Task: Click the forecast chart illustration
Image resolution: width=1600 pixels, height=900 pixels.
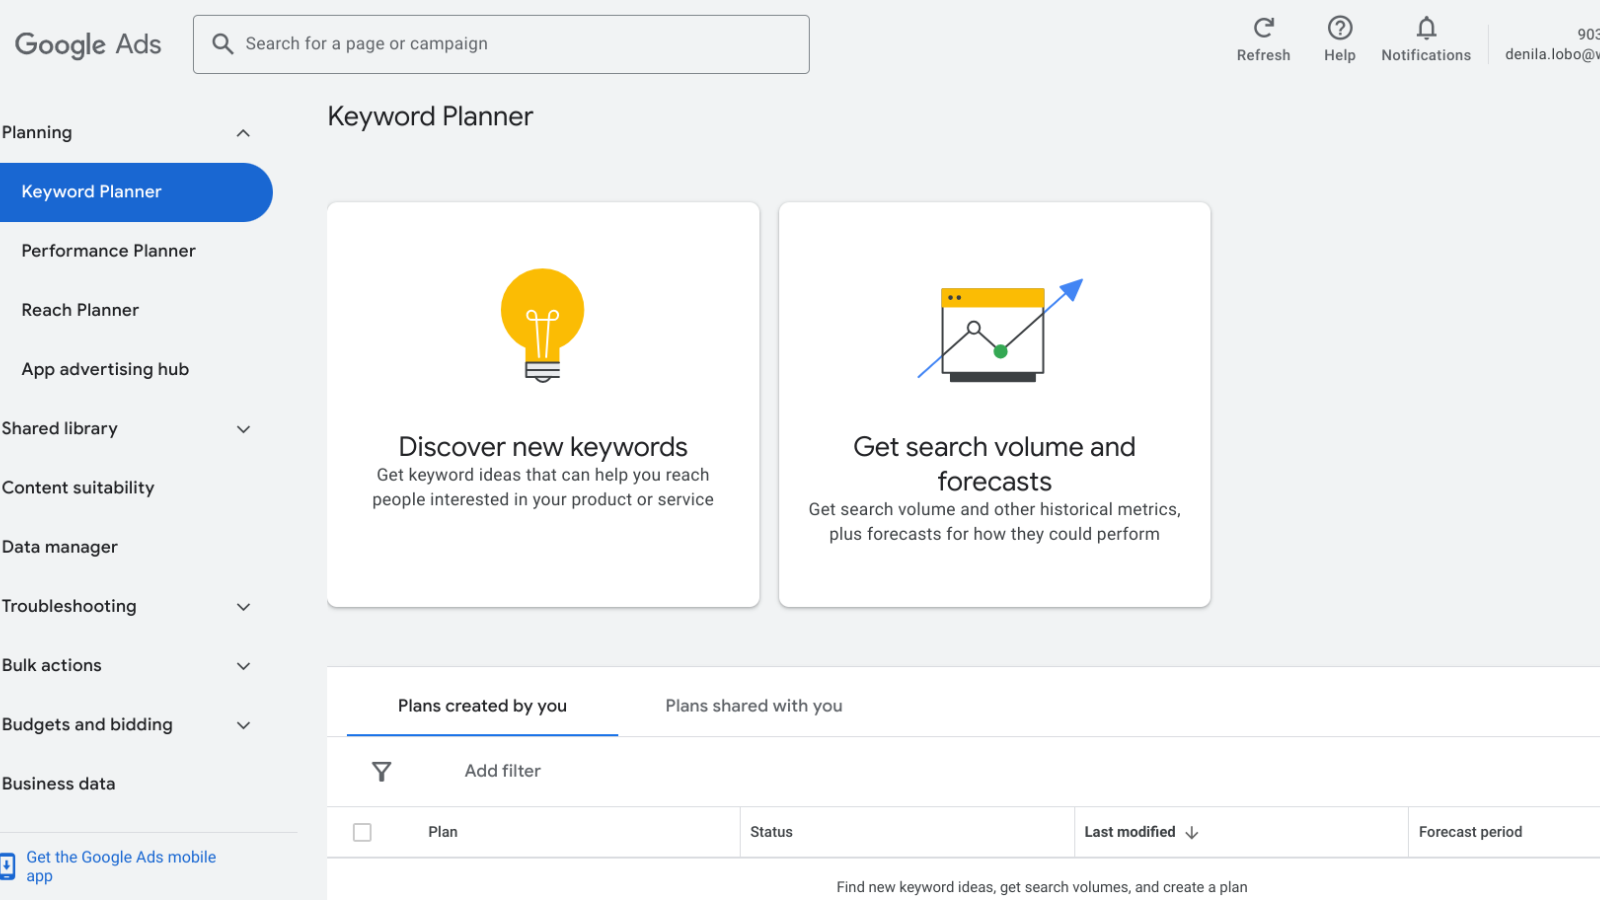Action: click(1000, 330)
